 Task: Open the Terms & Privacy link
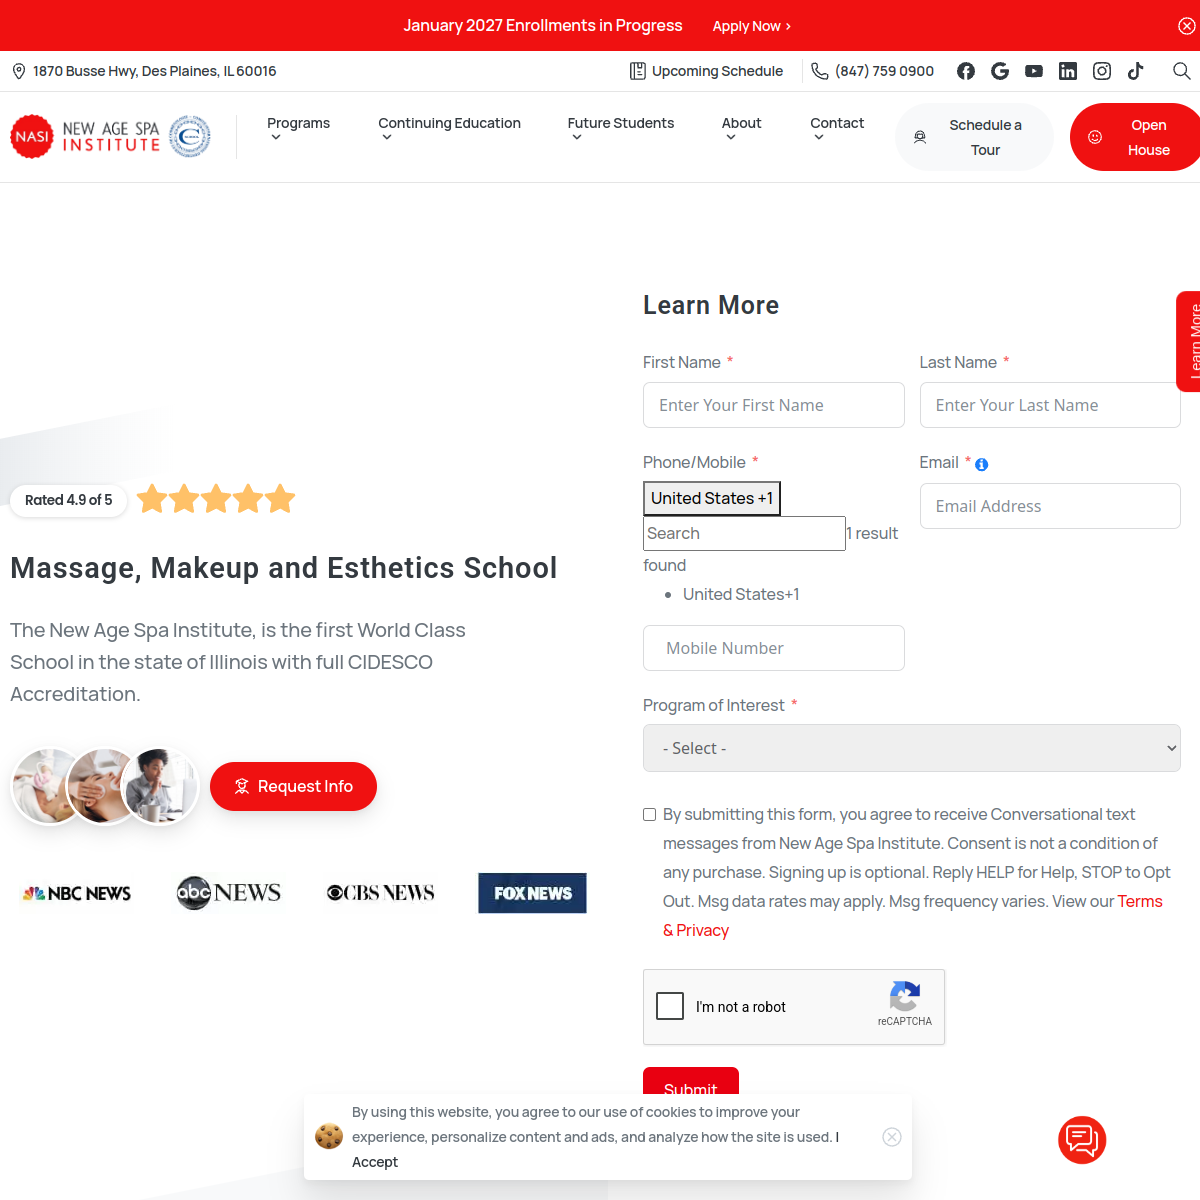click(696, 930)
